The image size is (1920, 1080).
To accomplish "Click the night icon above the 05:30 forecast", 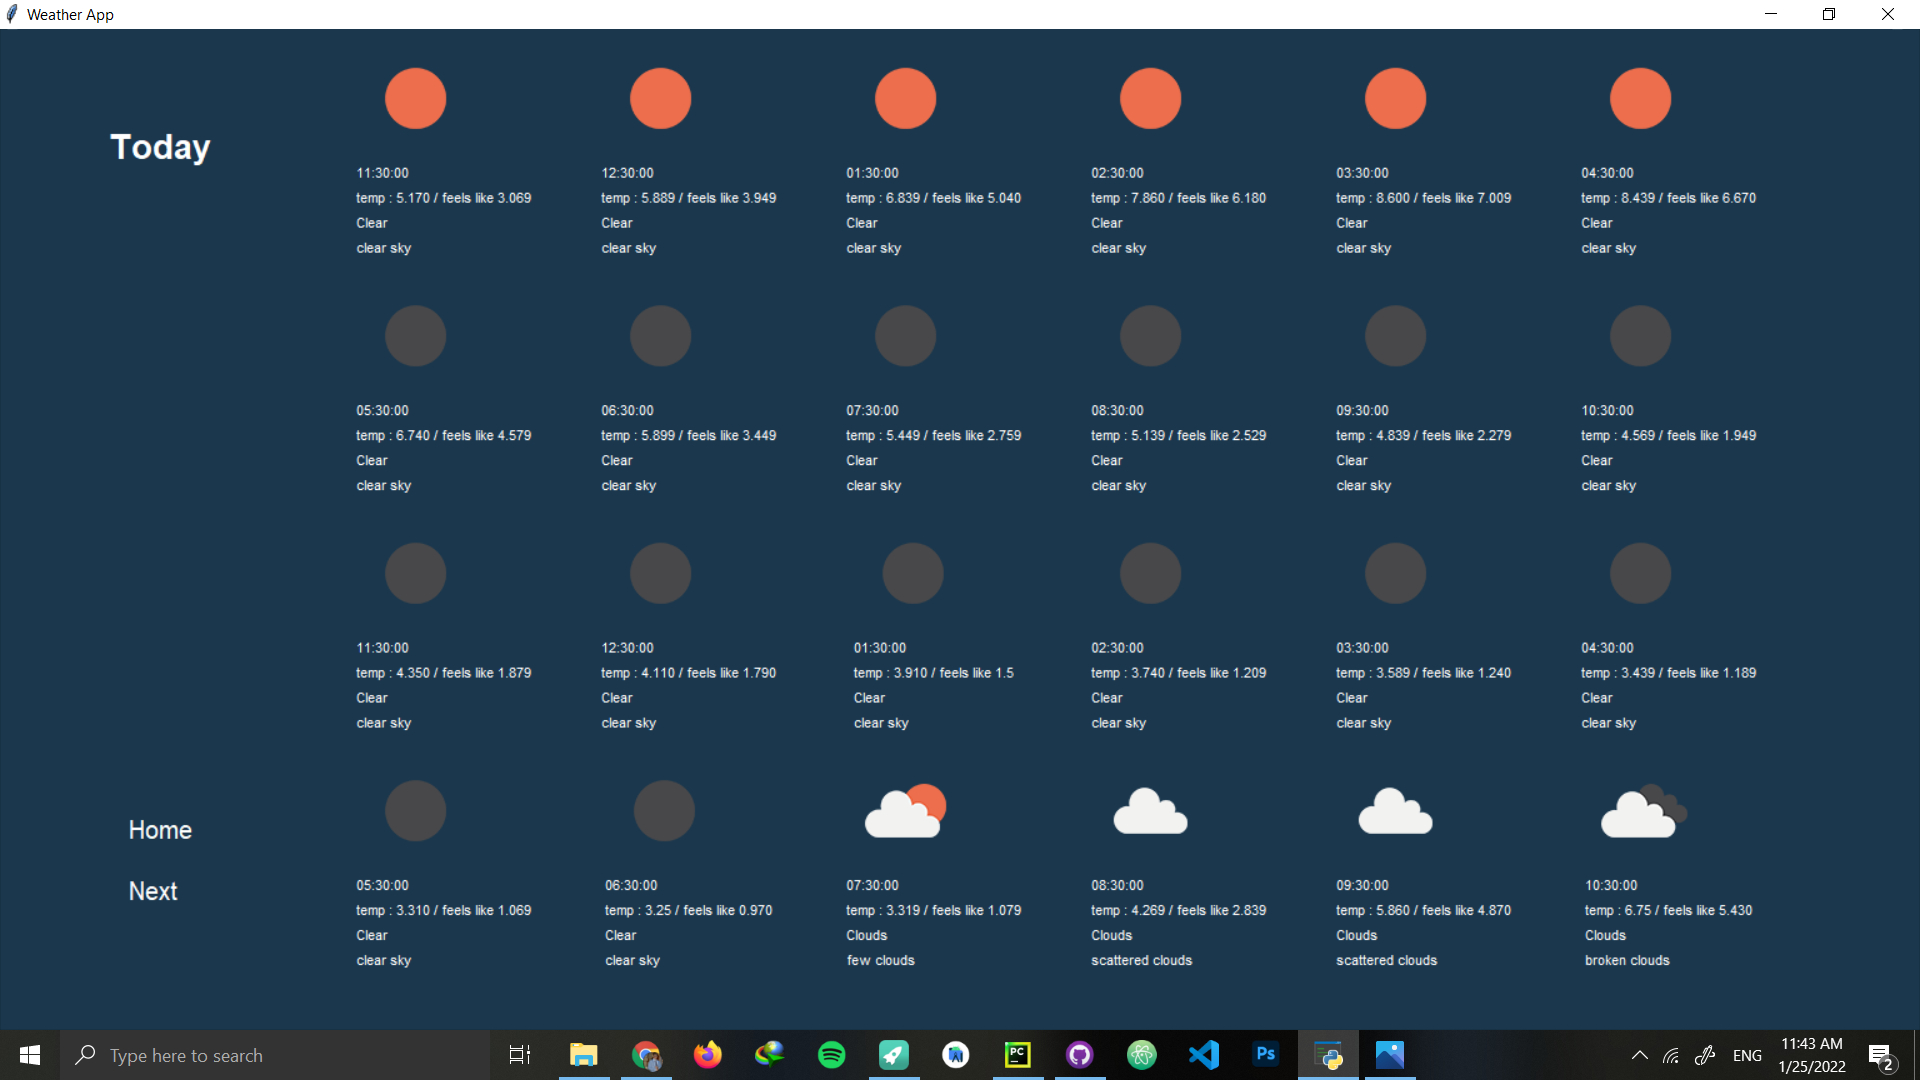I will click(x=415, y=336).
